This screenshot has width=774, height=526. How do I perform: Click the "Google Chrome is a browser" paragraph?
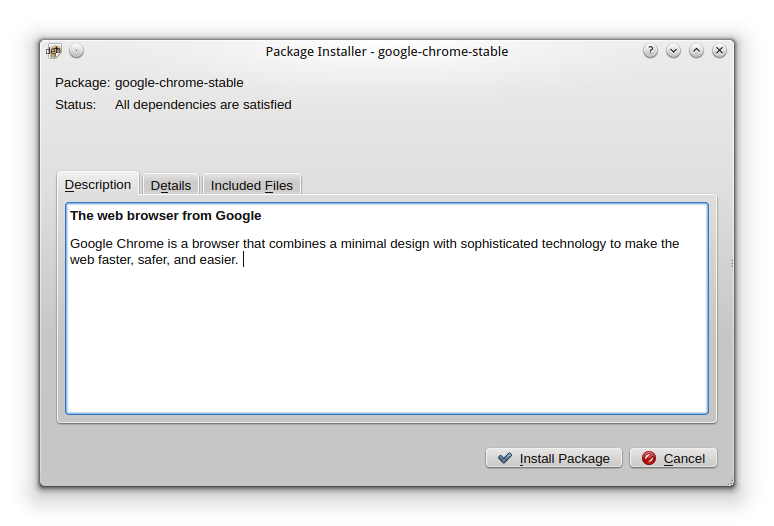(375, 252)
